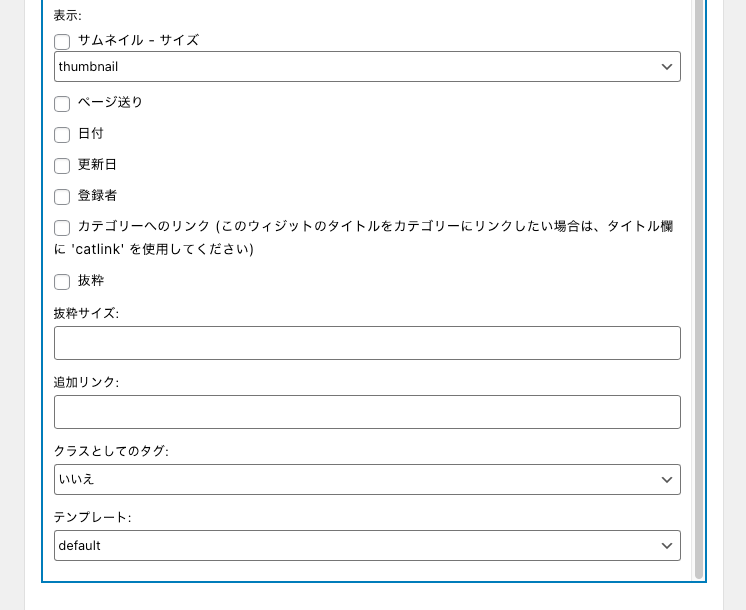
Task: Toggle the 日付 checkbox
Action: [62, 135]
